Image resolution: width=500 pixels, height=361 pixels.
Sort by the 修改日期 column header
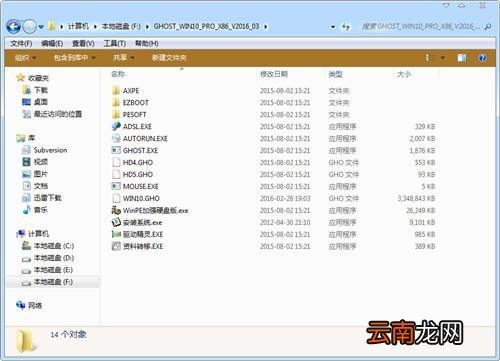tap(274, 74)
